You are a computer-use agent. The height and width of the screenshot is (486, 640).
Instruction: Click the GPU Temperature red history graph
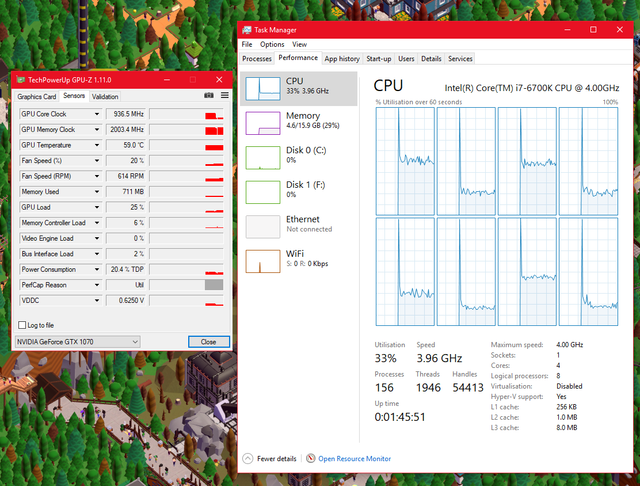tap(187, 145)
